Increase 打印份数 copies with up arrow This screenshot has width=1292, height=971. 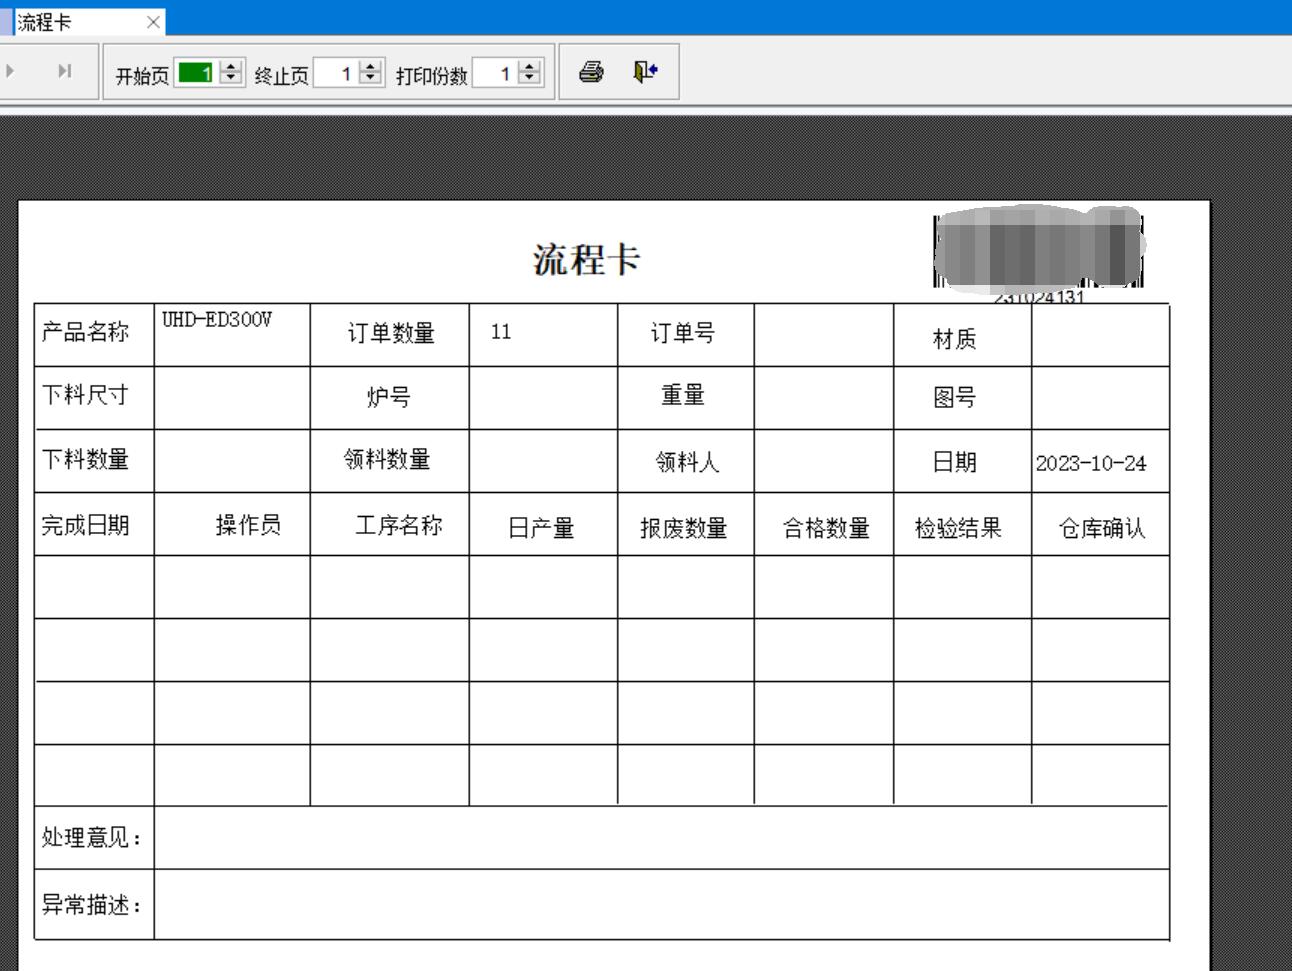[x=530, y=67]
